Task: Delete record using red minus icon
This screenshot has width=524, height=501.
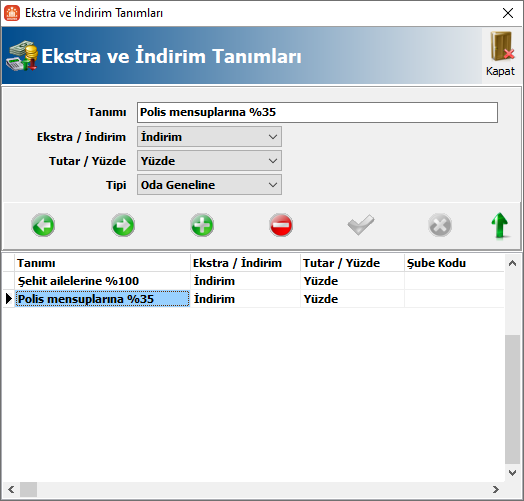Action: (x=281, y=225)
